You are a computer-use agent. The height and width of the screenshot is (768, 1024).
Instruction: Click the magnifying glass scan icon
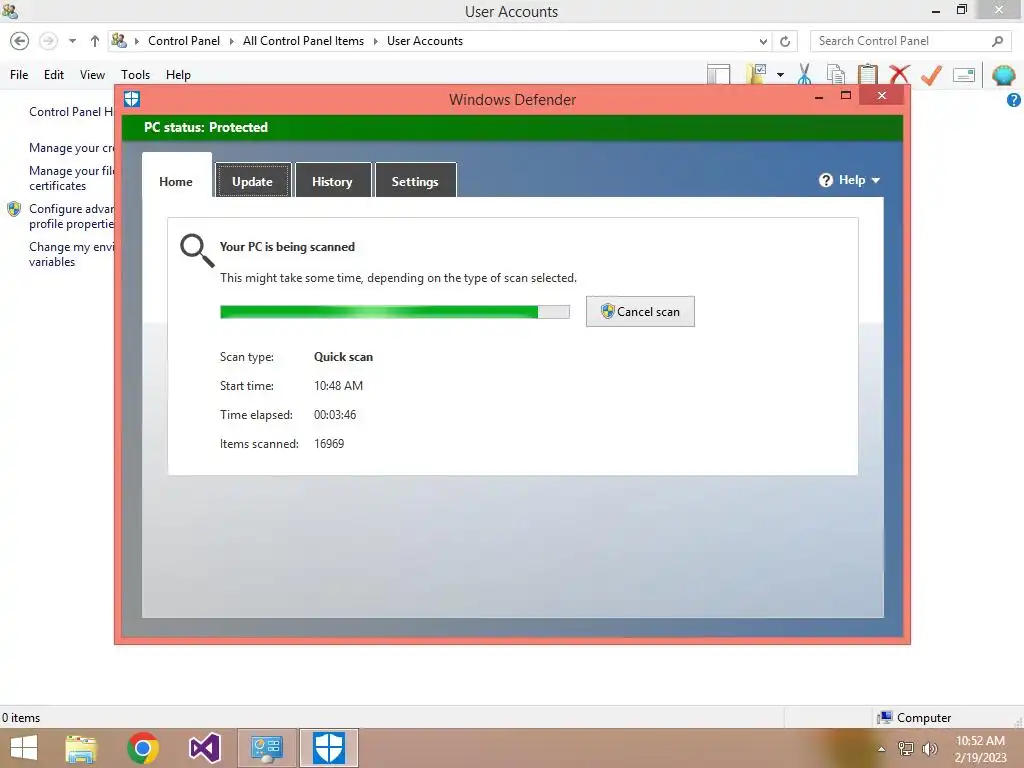point(197,251)
